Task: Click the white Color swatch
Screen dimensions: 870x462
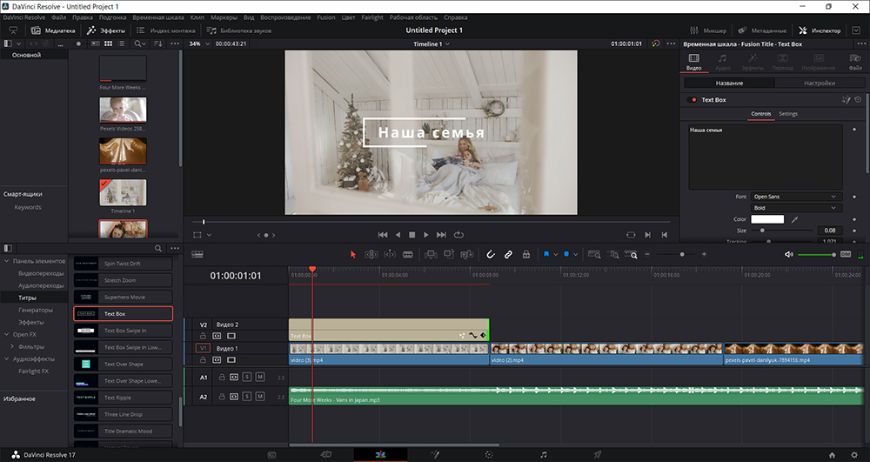Action: click(x=768, y=219)
